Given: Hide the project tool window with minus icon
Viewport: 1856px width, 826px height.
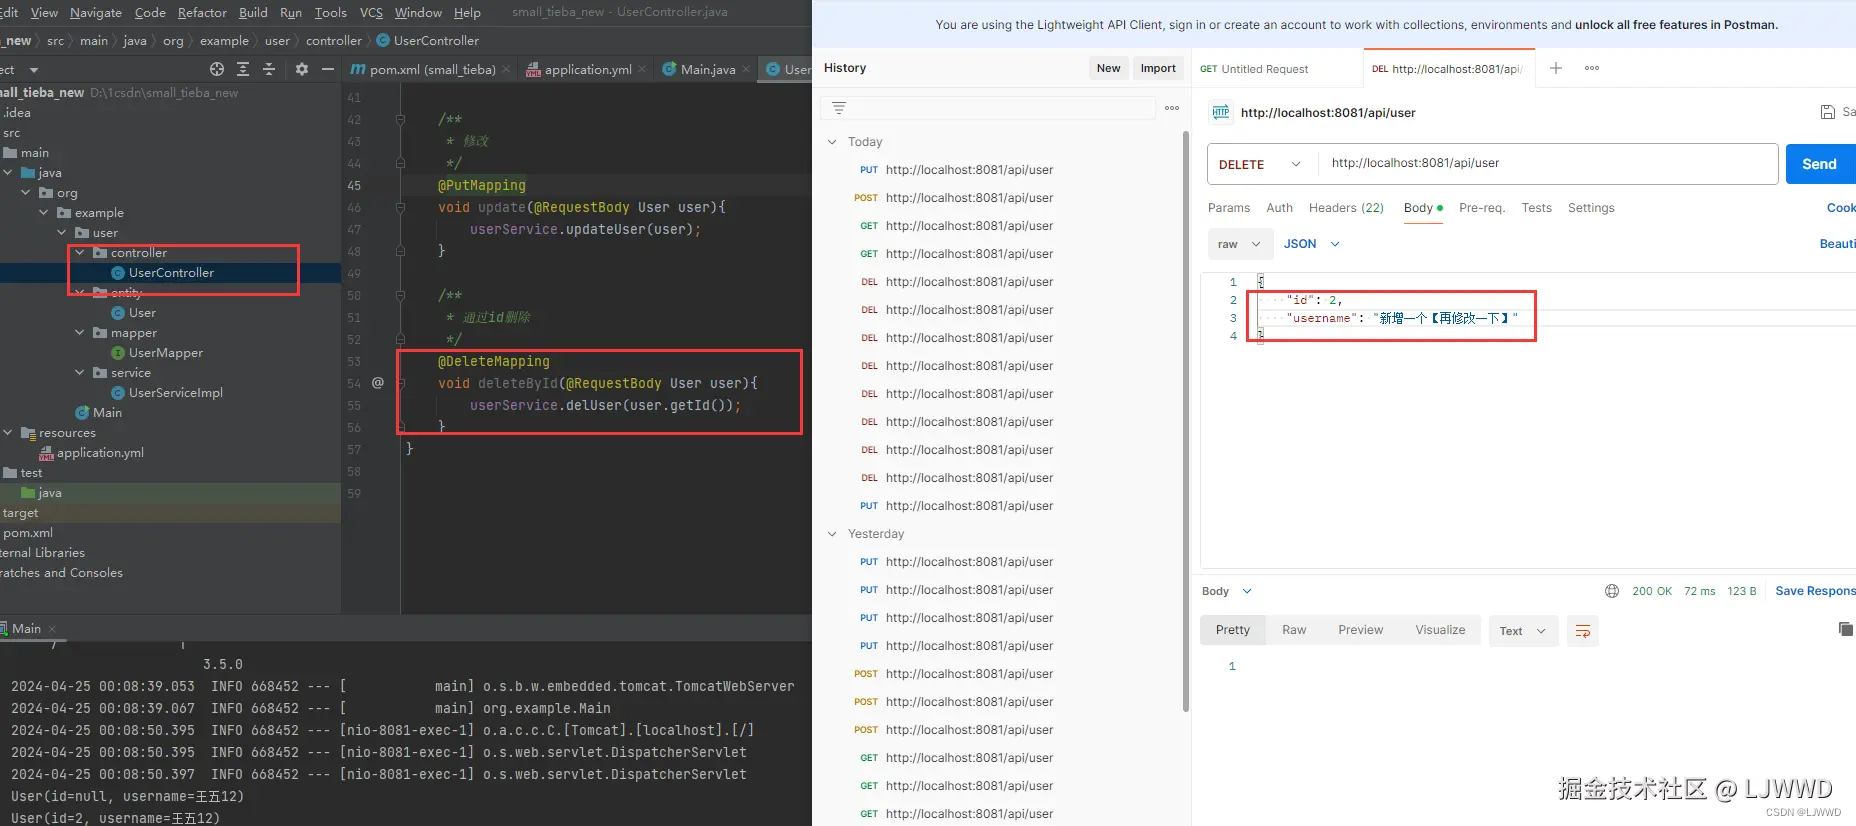Looking at the screenshot, I should point(328,69).
